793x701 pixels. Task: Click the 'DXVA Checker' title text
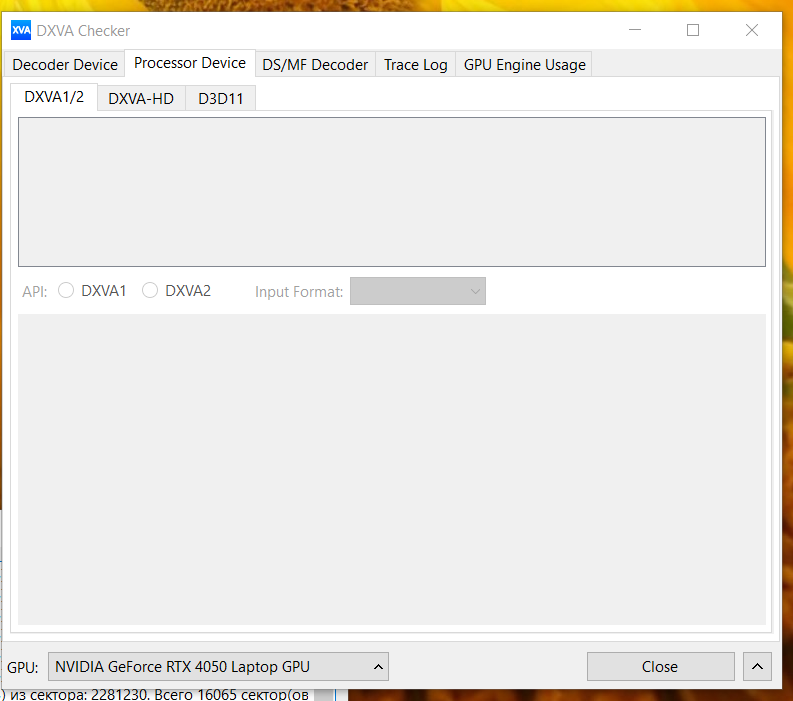tap(83, 31)
